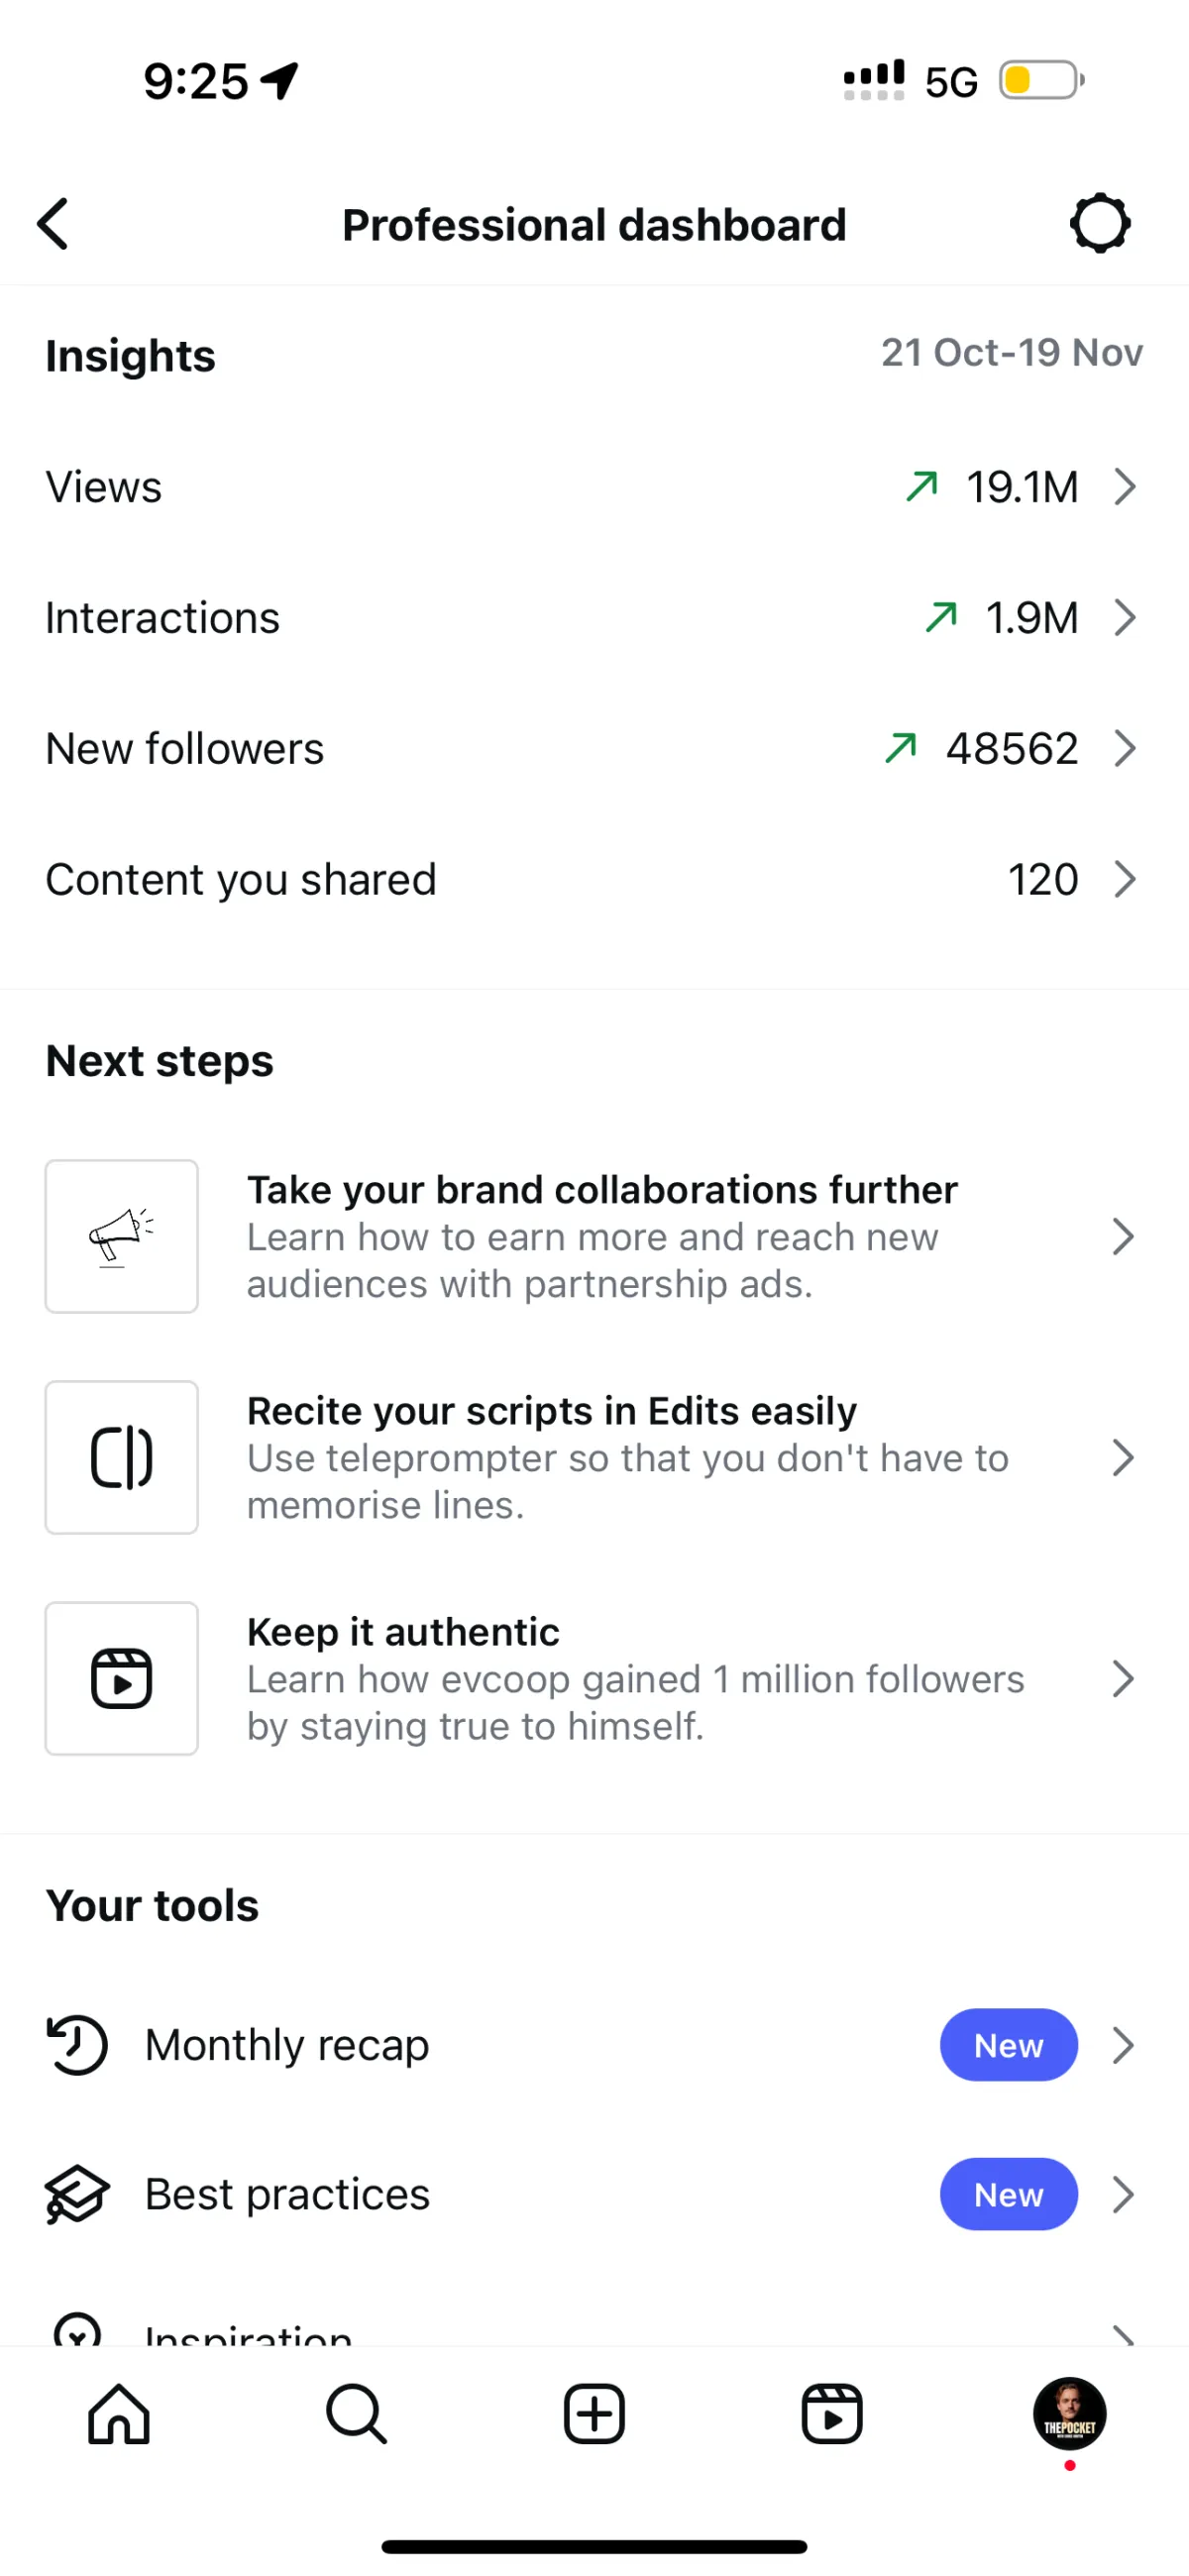This screenshot has height=2576, width=1189.
Task: Open Best practices tool row
Action: click(x=288, y=2194)
